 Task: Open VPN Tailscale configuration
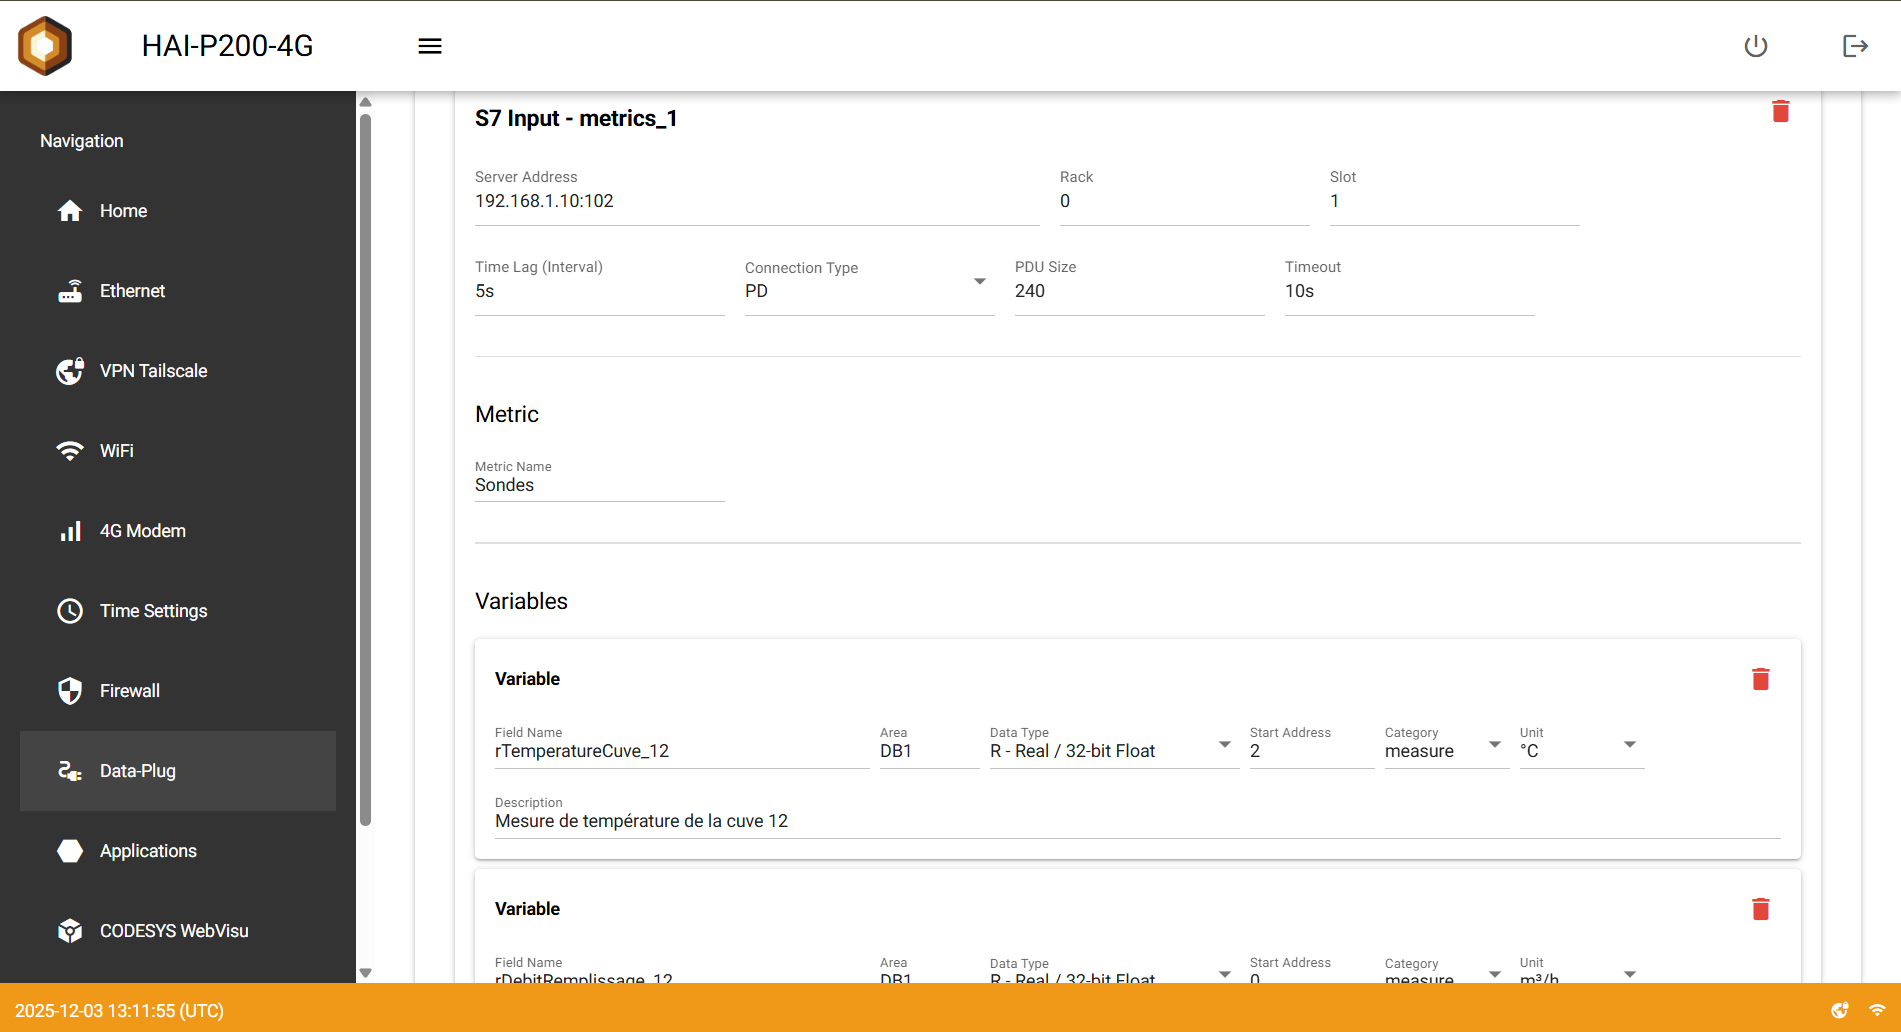[70, 370]
